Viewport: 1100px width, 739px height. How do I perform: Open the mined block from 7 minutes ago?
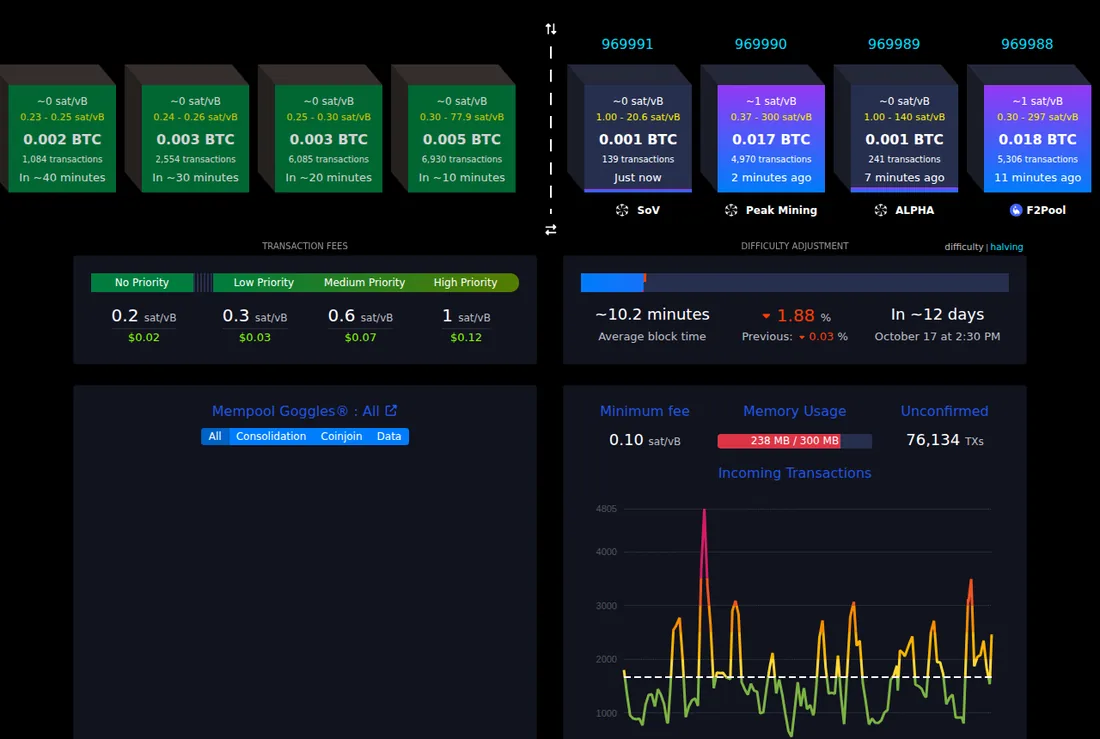coord(904,138)
